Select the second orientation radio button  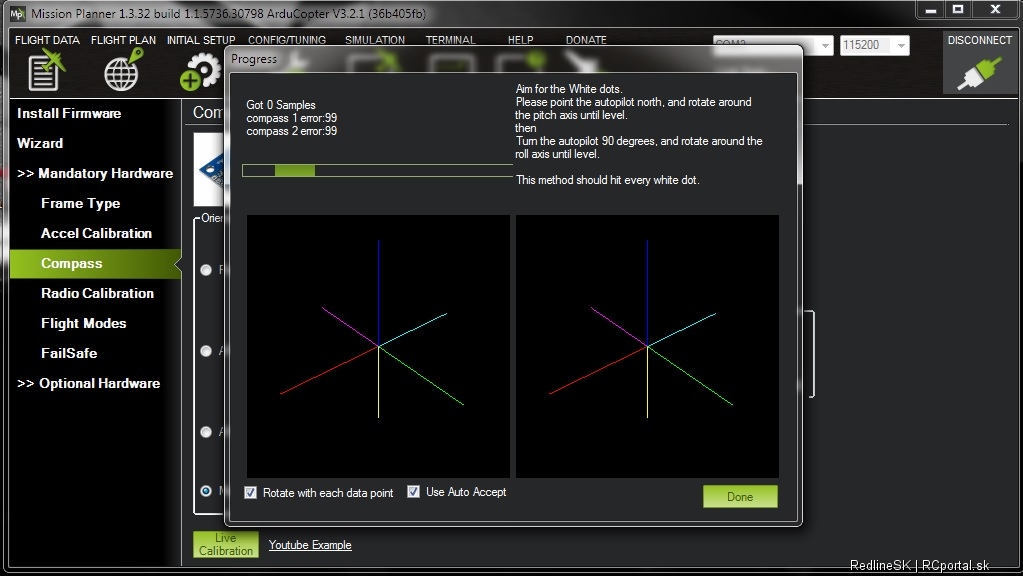(206, 351)
